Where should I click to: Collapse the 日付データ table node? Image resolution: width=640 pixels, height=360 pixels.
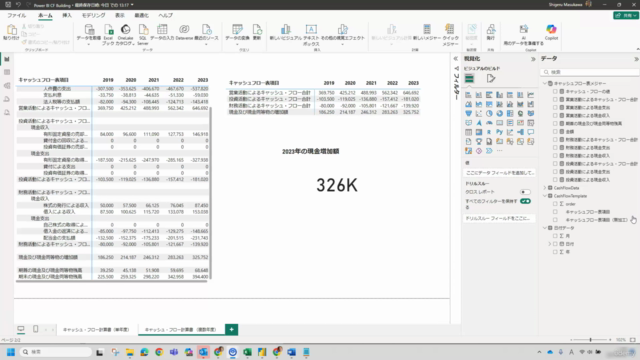(545, 228)
